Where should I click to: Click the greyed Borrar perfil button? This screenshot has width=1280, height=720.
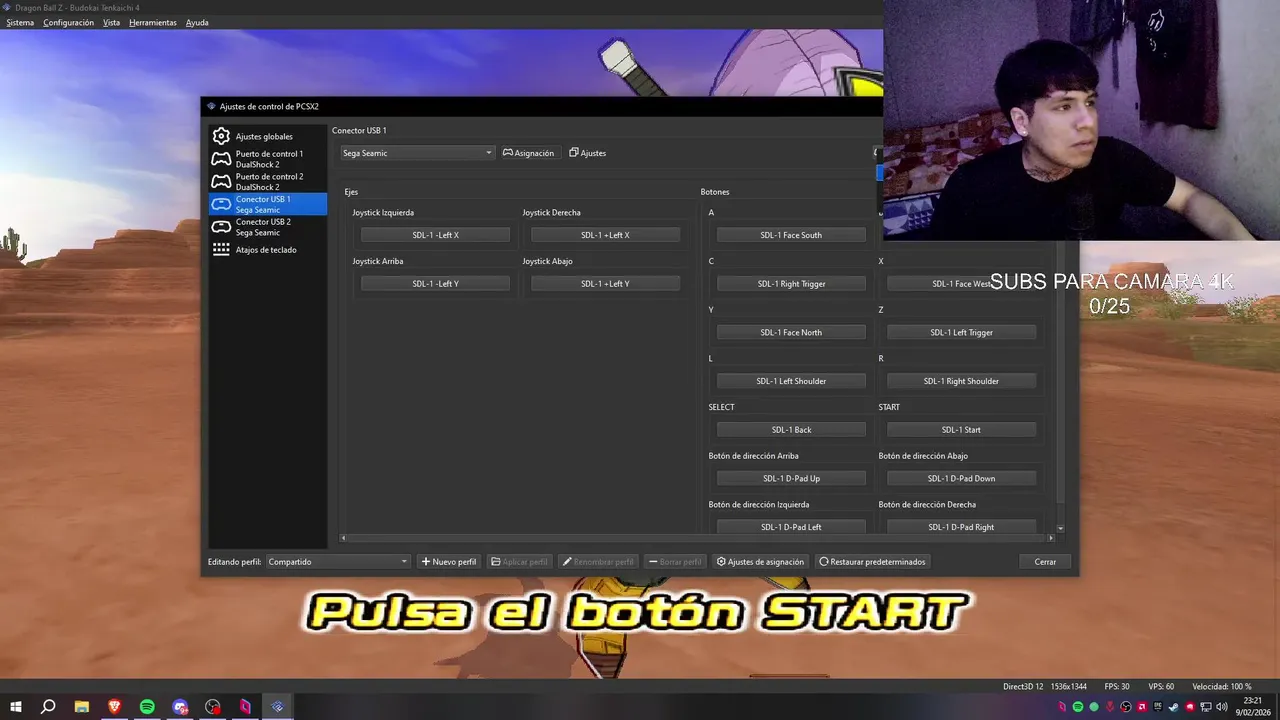[675, 562]
